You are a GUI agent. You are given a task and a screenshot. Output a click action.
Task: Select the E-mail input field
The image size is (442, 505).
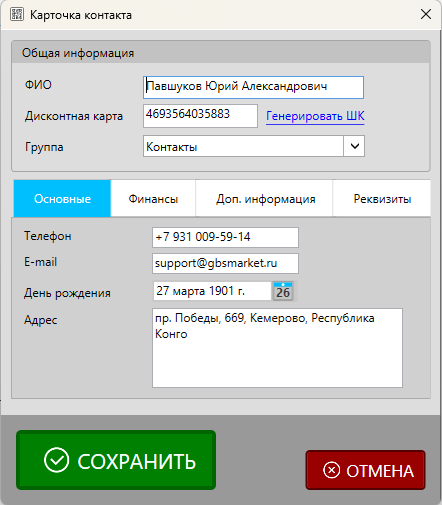pyautogui.click(x=225, y=263)
